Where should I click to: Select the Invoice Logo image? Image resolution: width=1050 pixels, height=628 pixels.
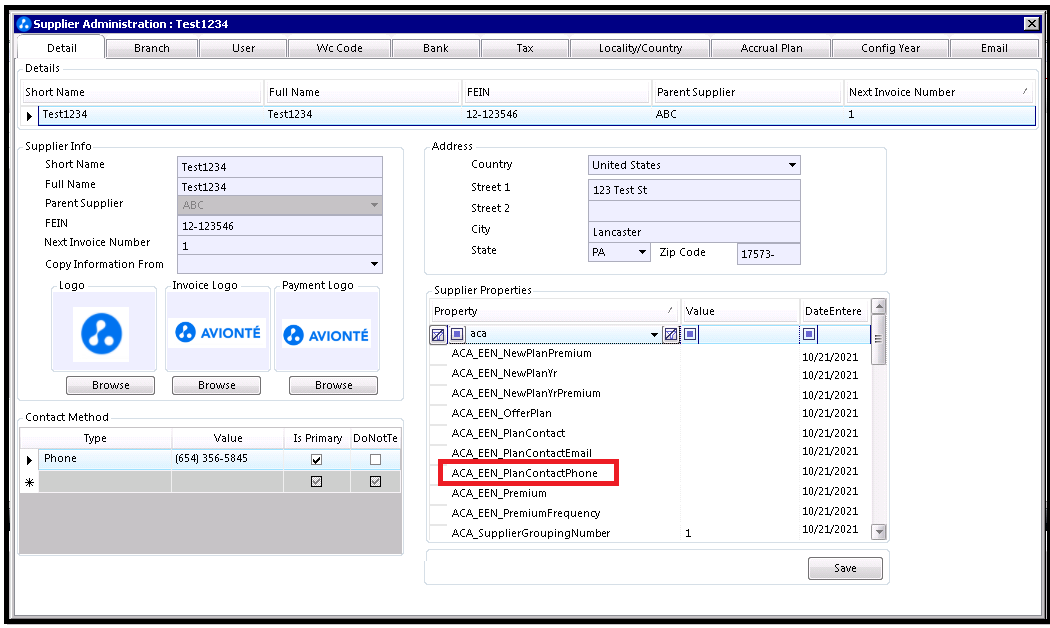[x=217, y=333]
